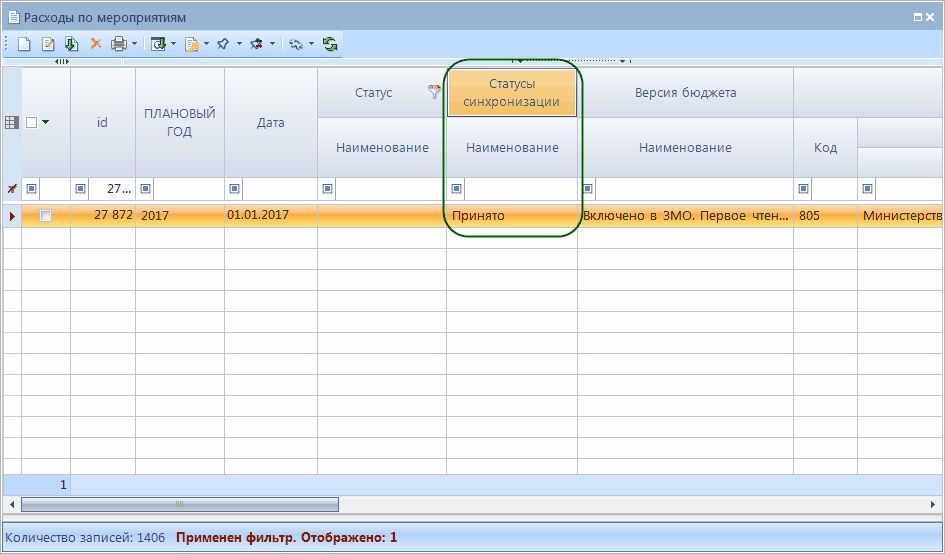Click the new document icon in toolbar
Screen dimensions: 945x554
[24, 44]
